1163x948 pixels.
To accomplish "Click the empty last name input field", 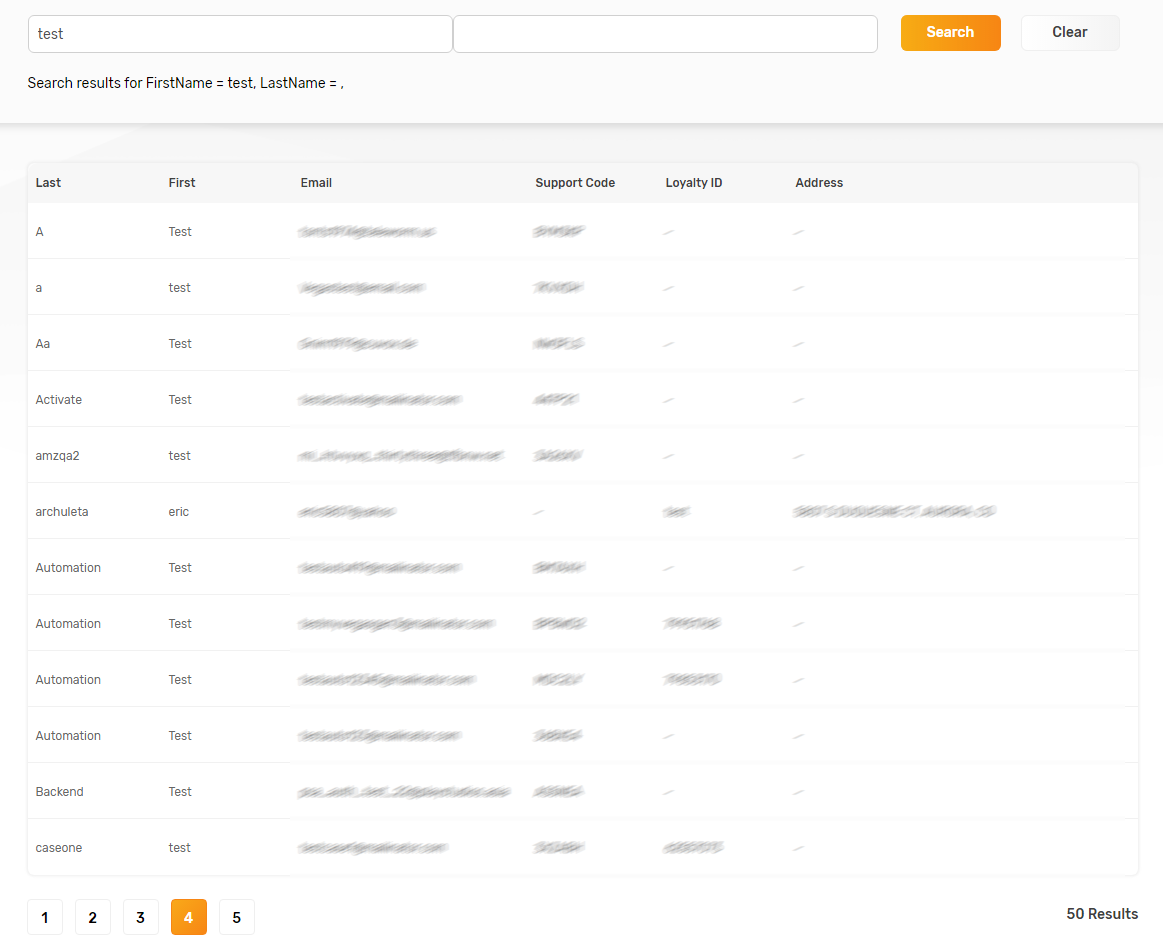I will point(665,34).
